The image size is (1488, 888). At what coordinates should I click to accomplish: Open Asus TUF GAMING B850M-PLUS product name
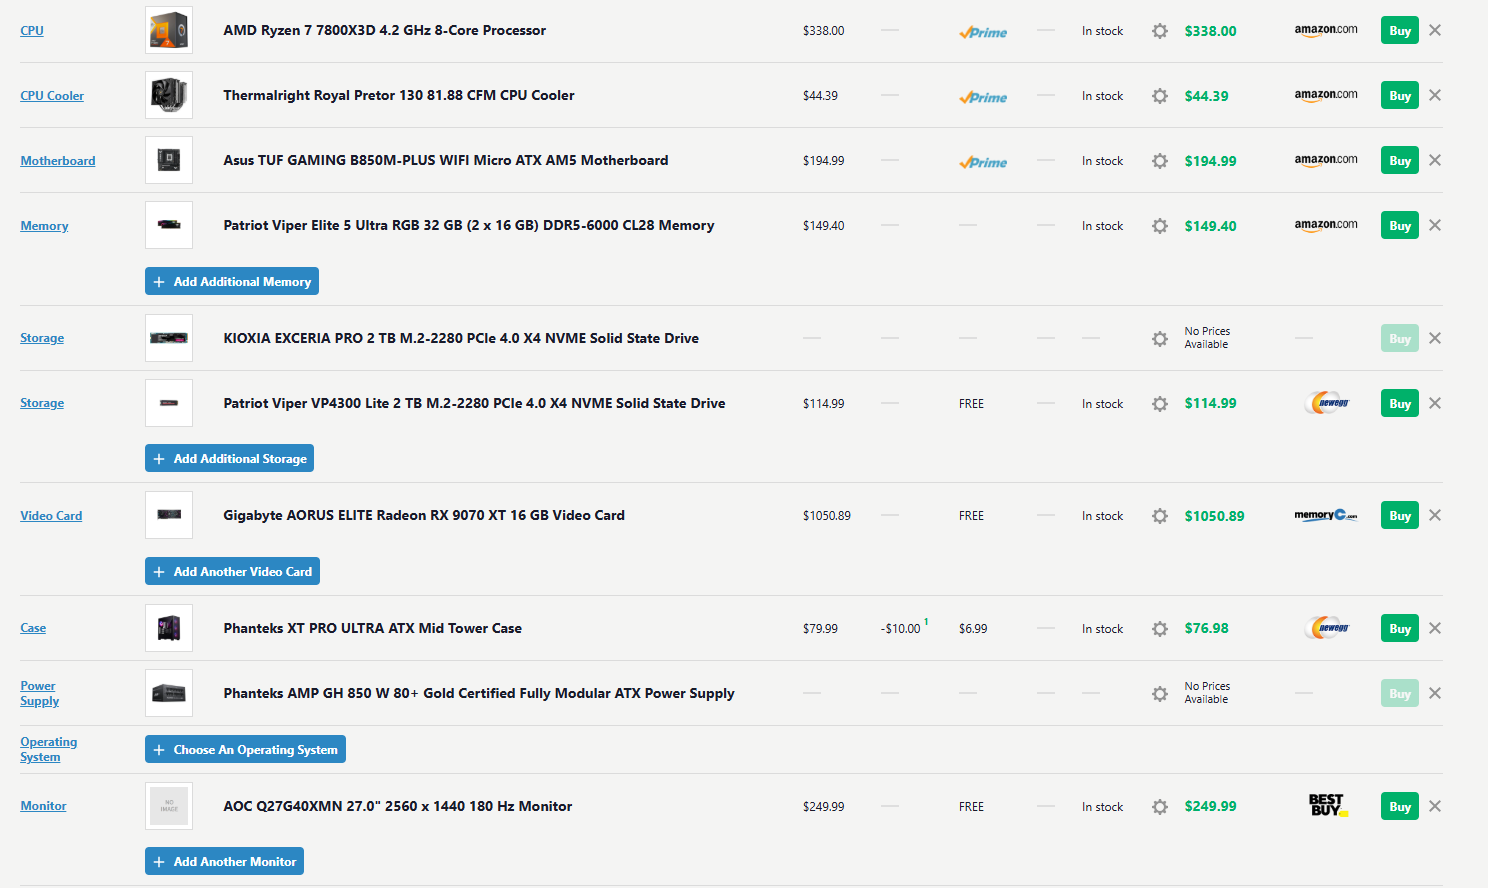pyautogui.click(x=446, y=160)
